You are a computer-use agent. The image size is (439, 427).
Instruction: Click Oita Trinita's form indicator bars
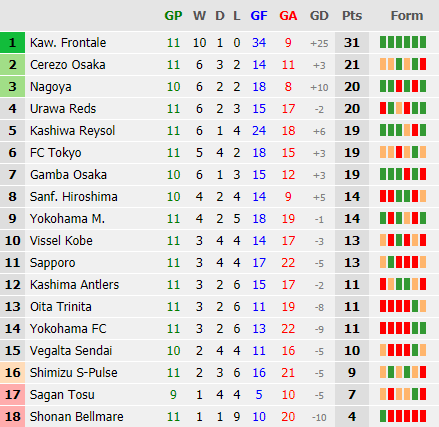[x=403, y=306]
